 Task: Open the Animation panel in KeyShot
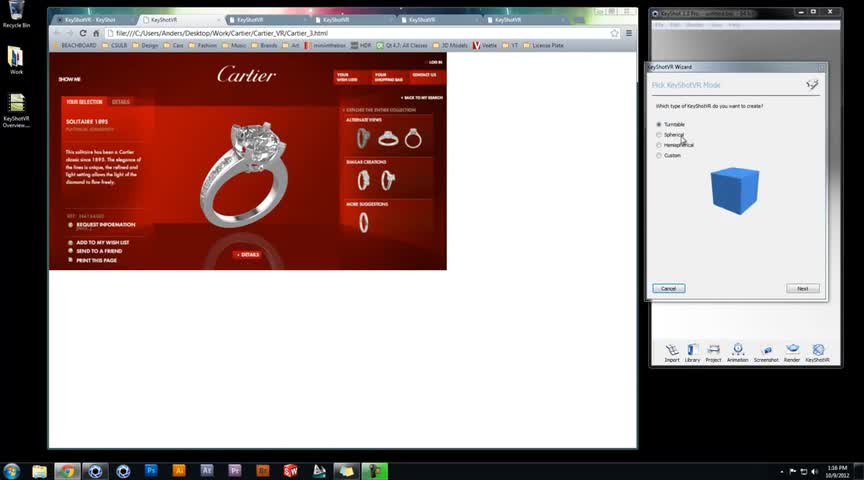pyautogui.click(x=738, y=353)
